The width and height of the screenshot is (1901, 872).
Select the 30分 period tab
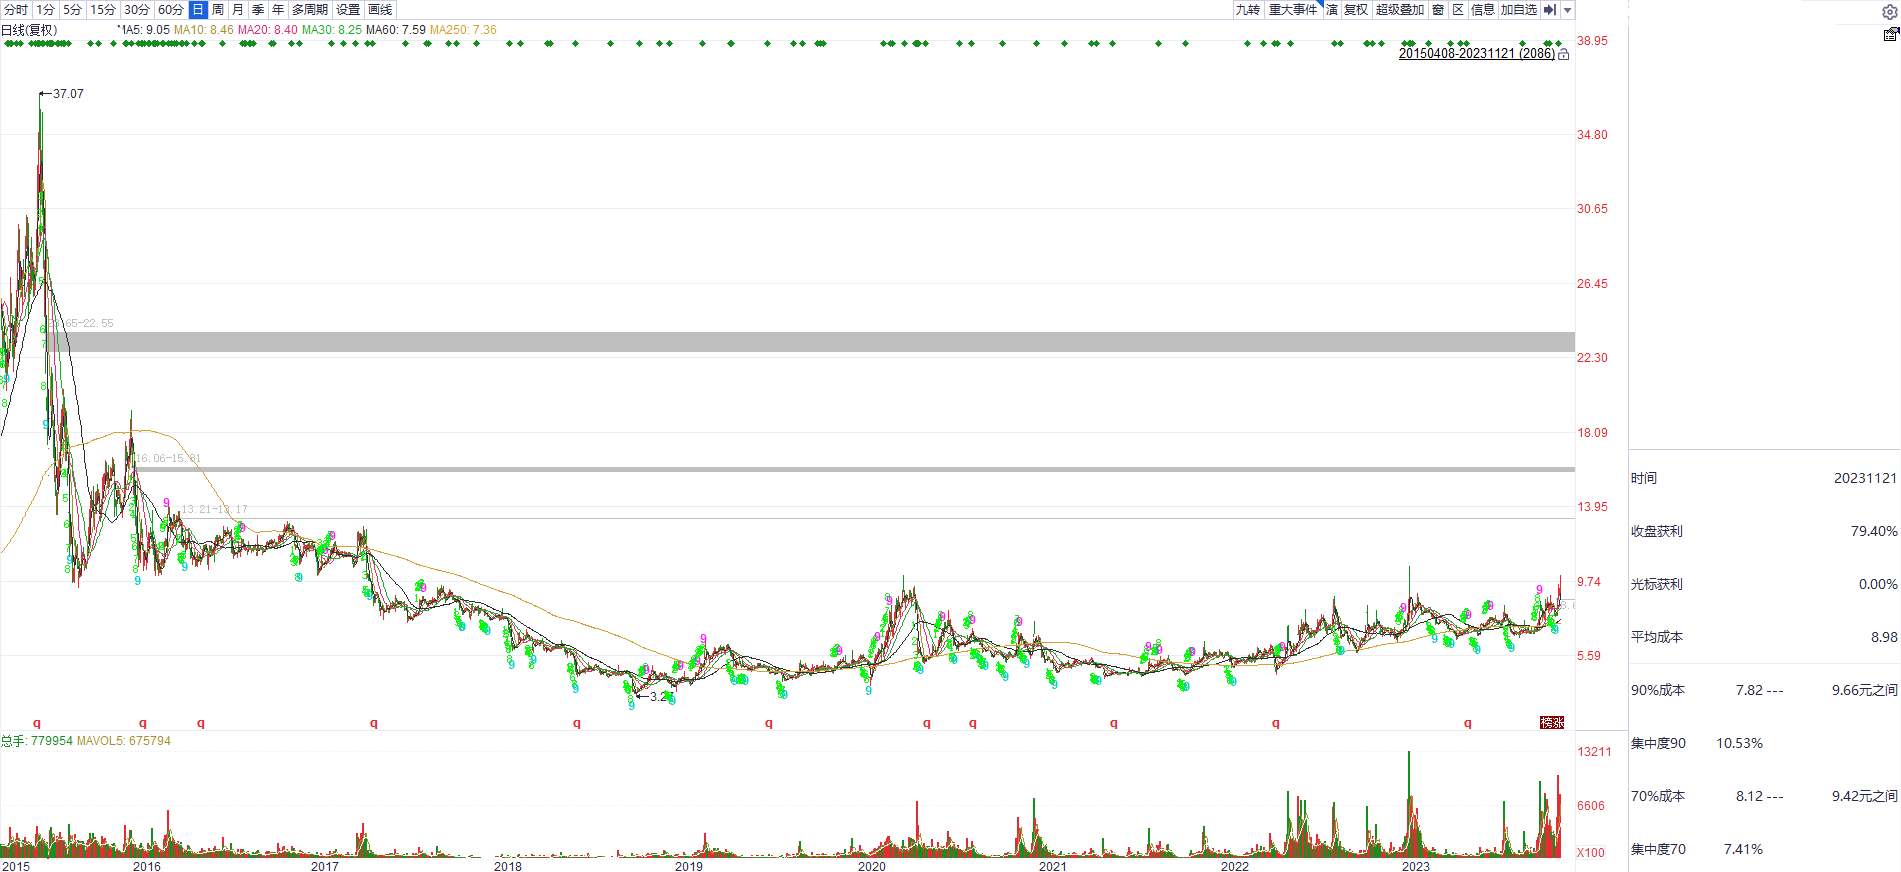click(137, 10)
